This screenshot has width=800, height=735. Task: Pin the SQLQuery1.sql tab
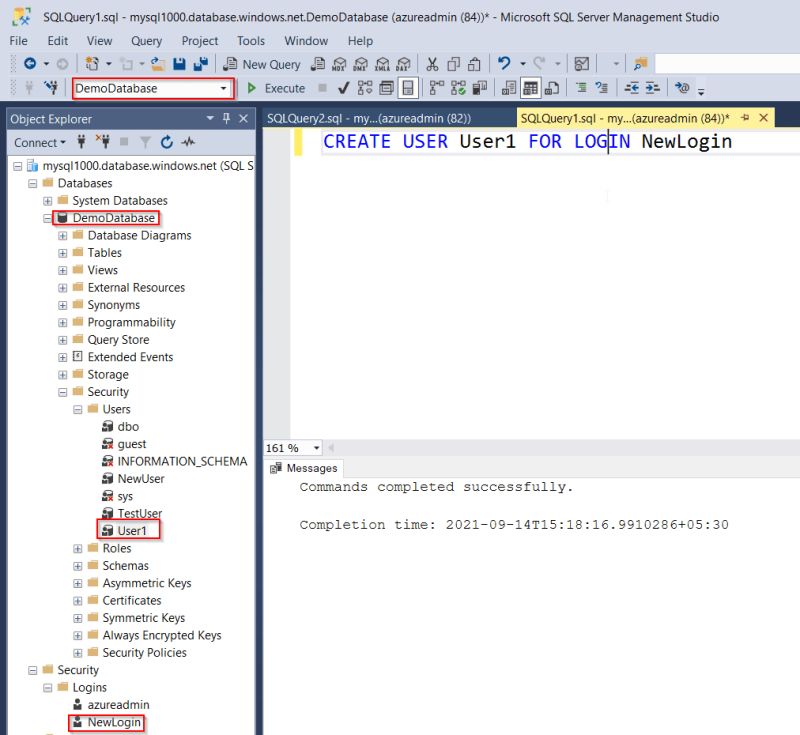coord(746,117)
